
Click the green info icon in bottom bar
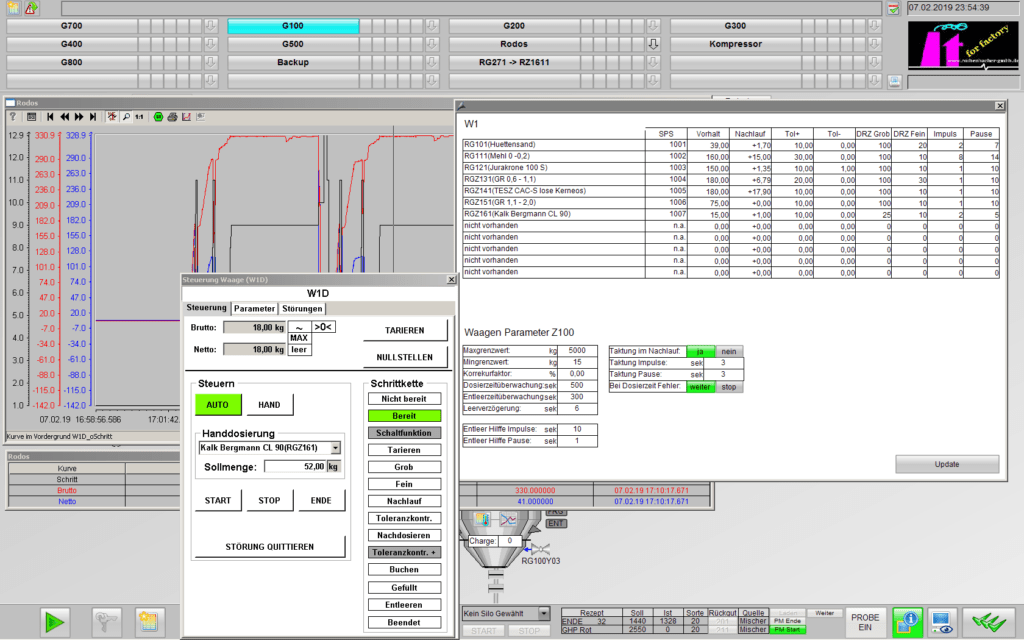click(907, 620)
